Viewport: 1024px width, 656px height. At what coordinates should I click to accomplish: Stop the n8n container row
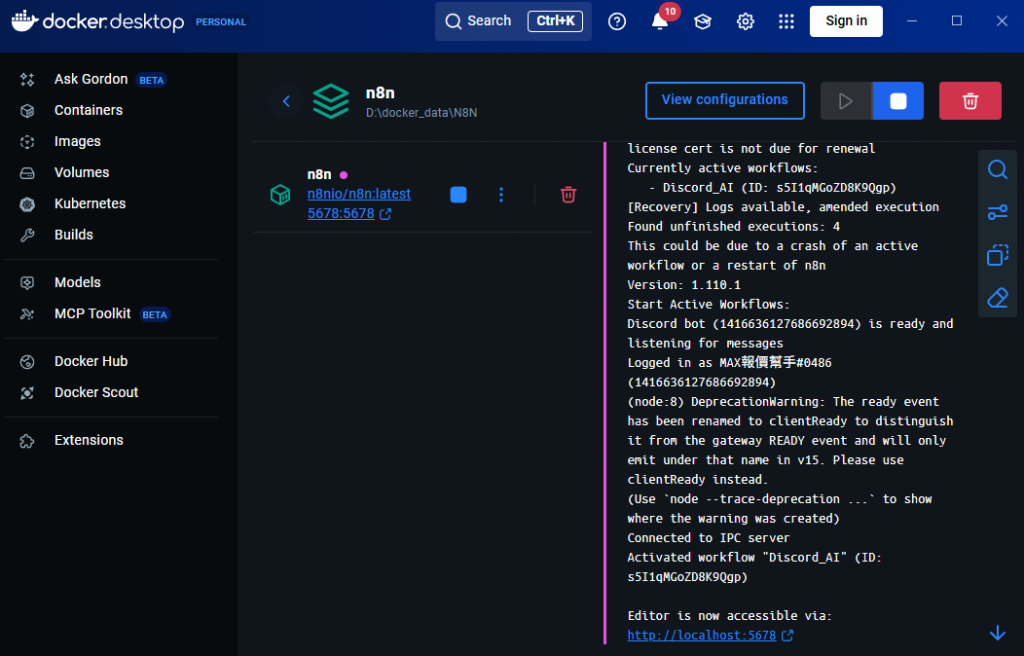[x=458, y=195]
